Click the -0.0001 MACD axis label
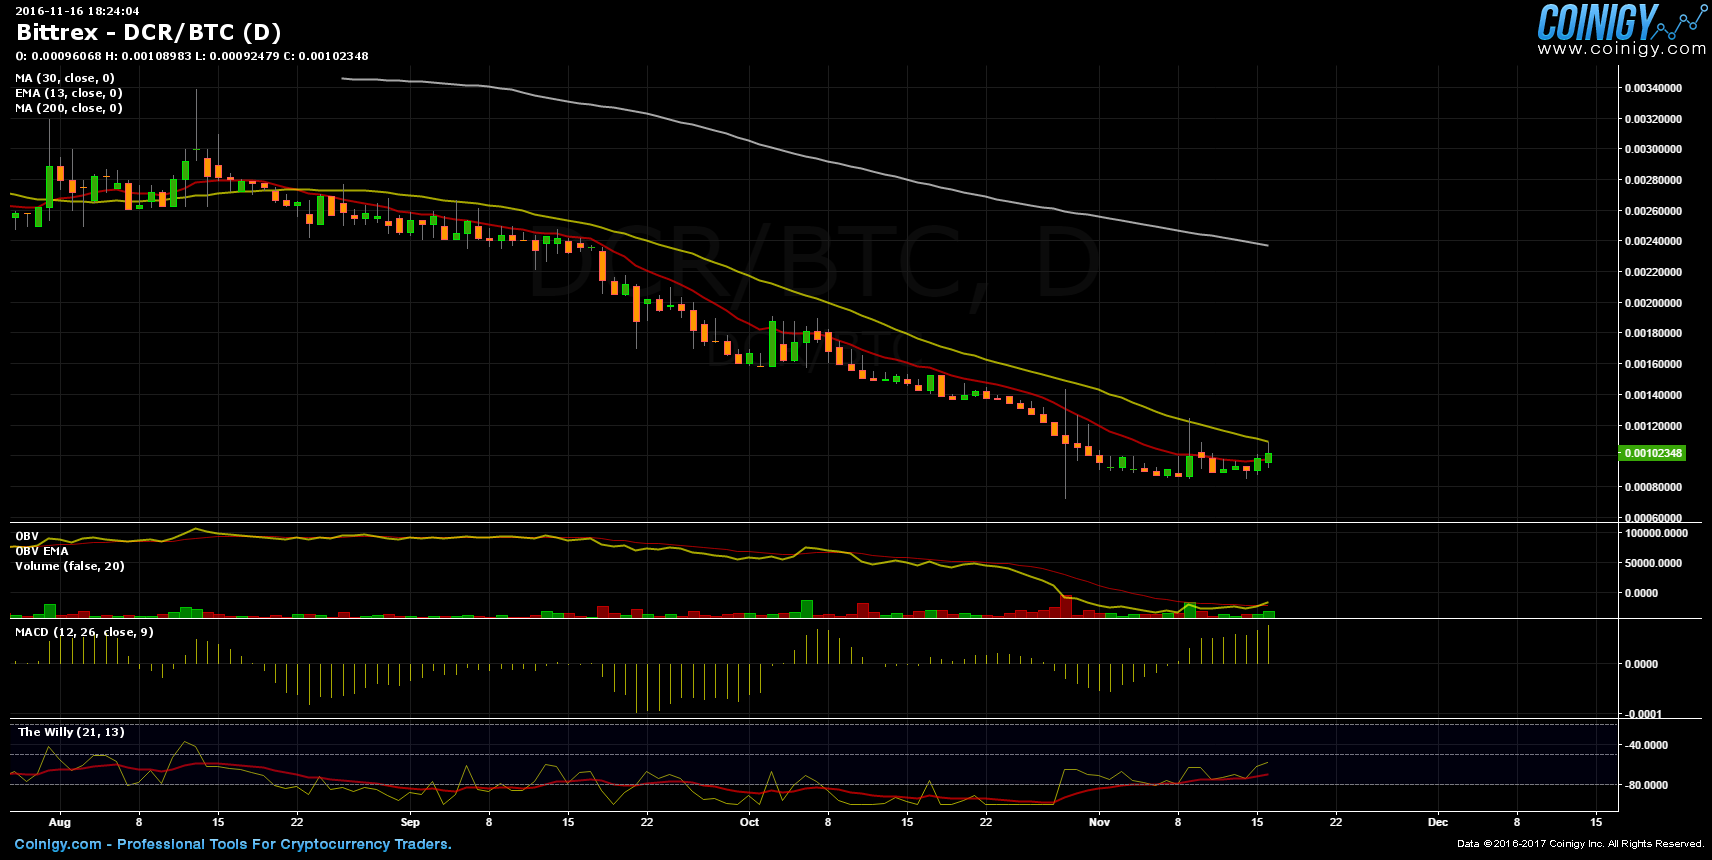 [1643, 714]
